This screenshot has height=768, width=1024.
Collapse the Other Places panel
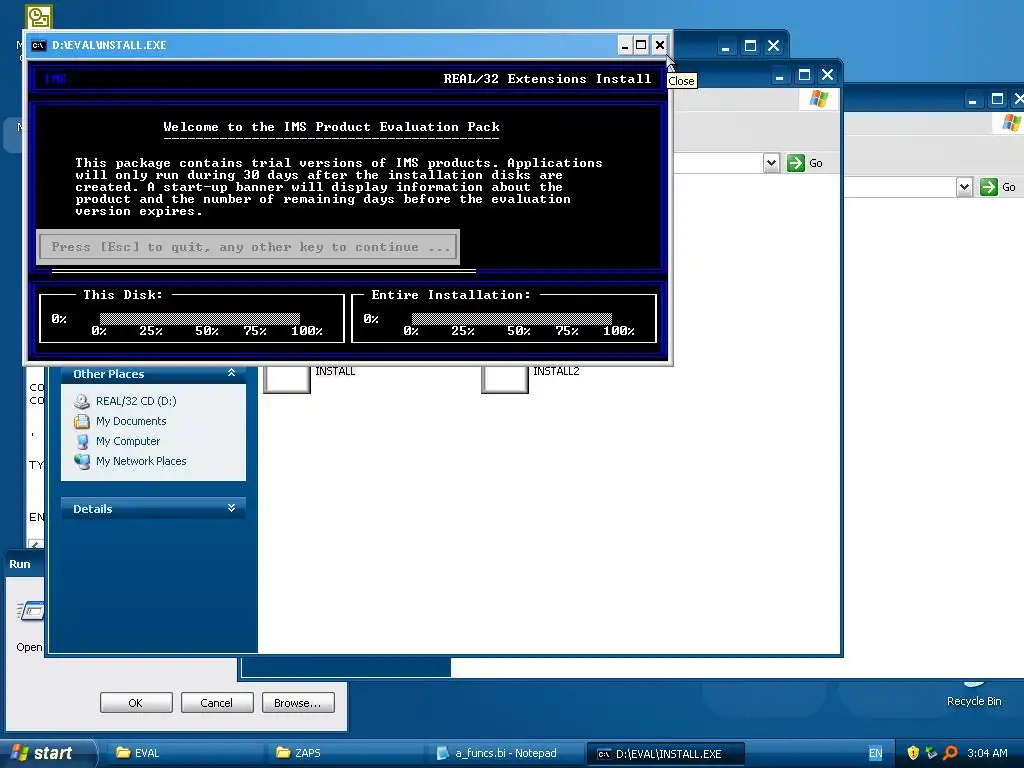[x=231, y=373]
